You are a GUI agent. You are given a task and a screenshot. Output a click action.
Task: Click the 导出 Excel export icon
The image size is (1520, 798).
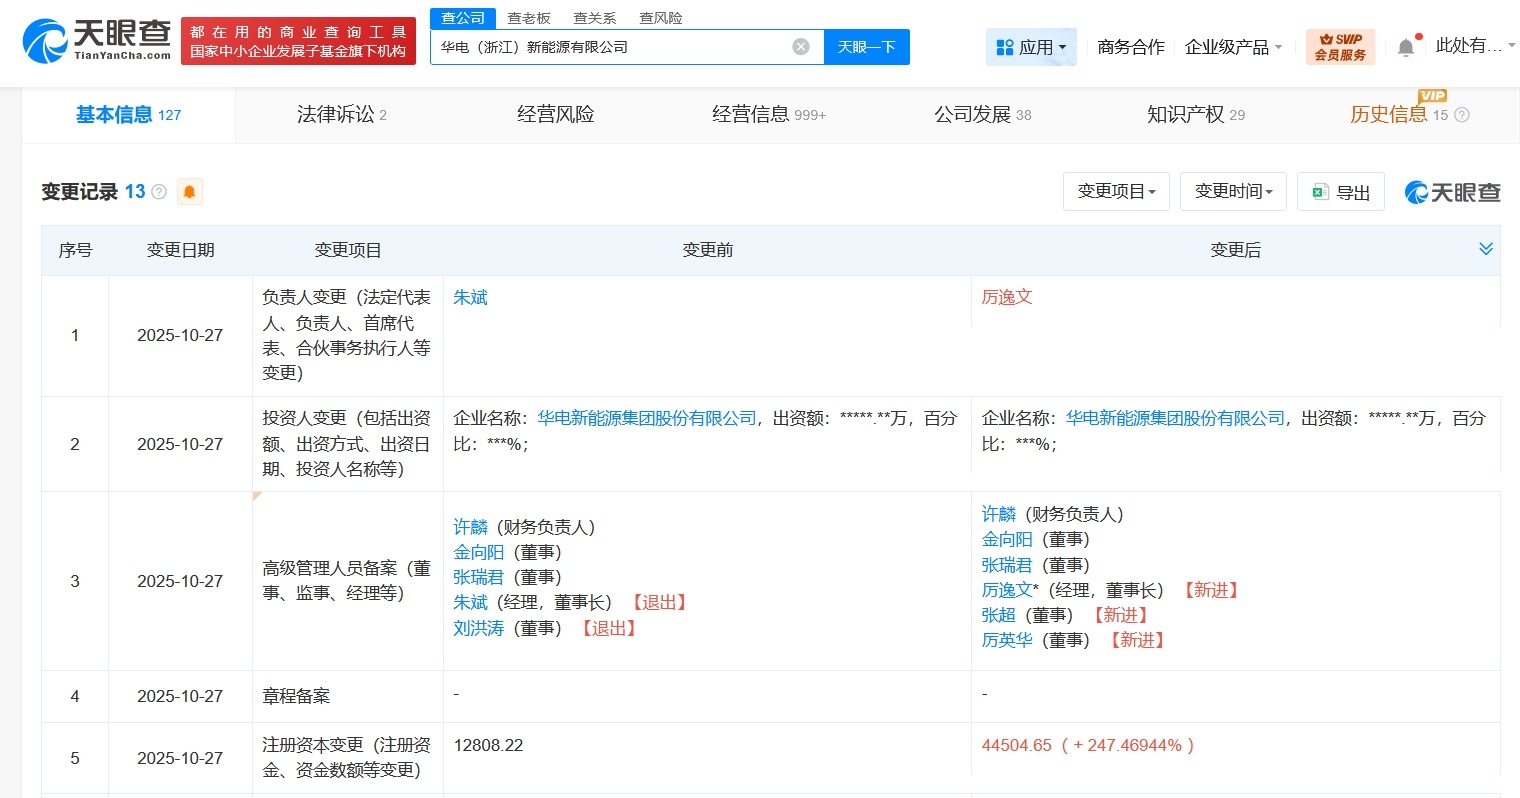(1323, 192)
